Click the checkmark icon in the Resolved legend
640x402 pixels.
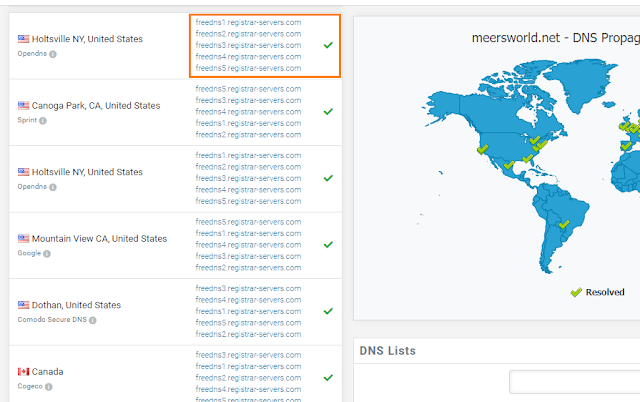(x=576, y=292)
